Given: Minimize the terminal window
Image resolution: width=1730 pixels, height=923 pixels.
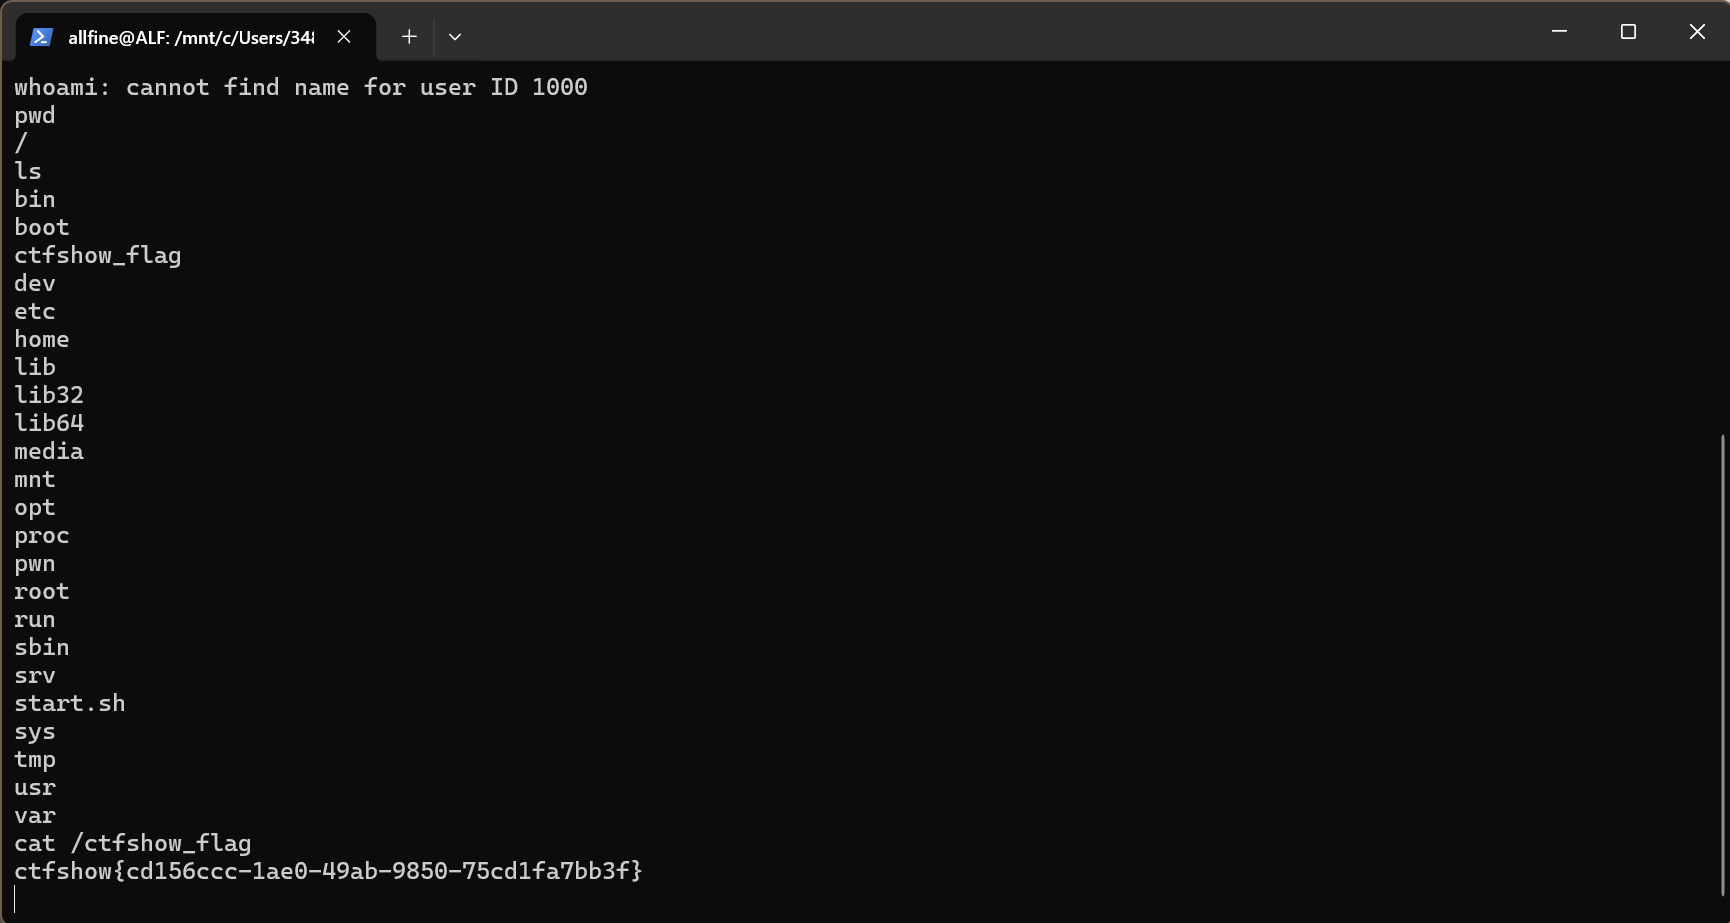Looking at the screenshot, I should (1559, 32).
